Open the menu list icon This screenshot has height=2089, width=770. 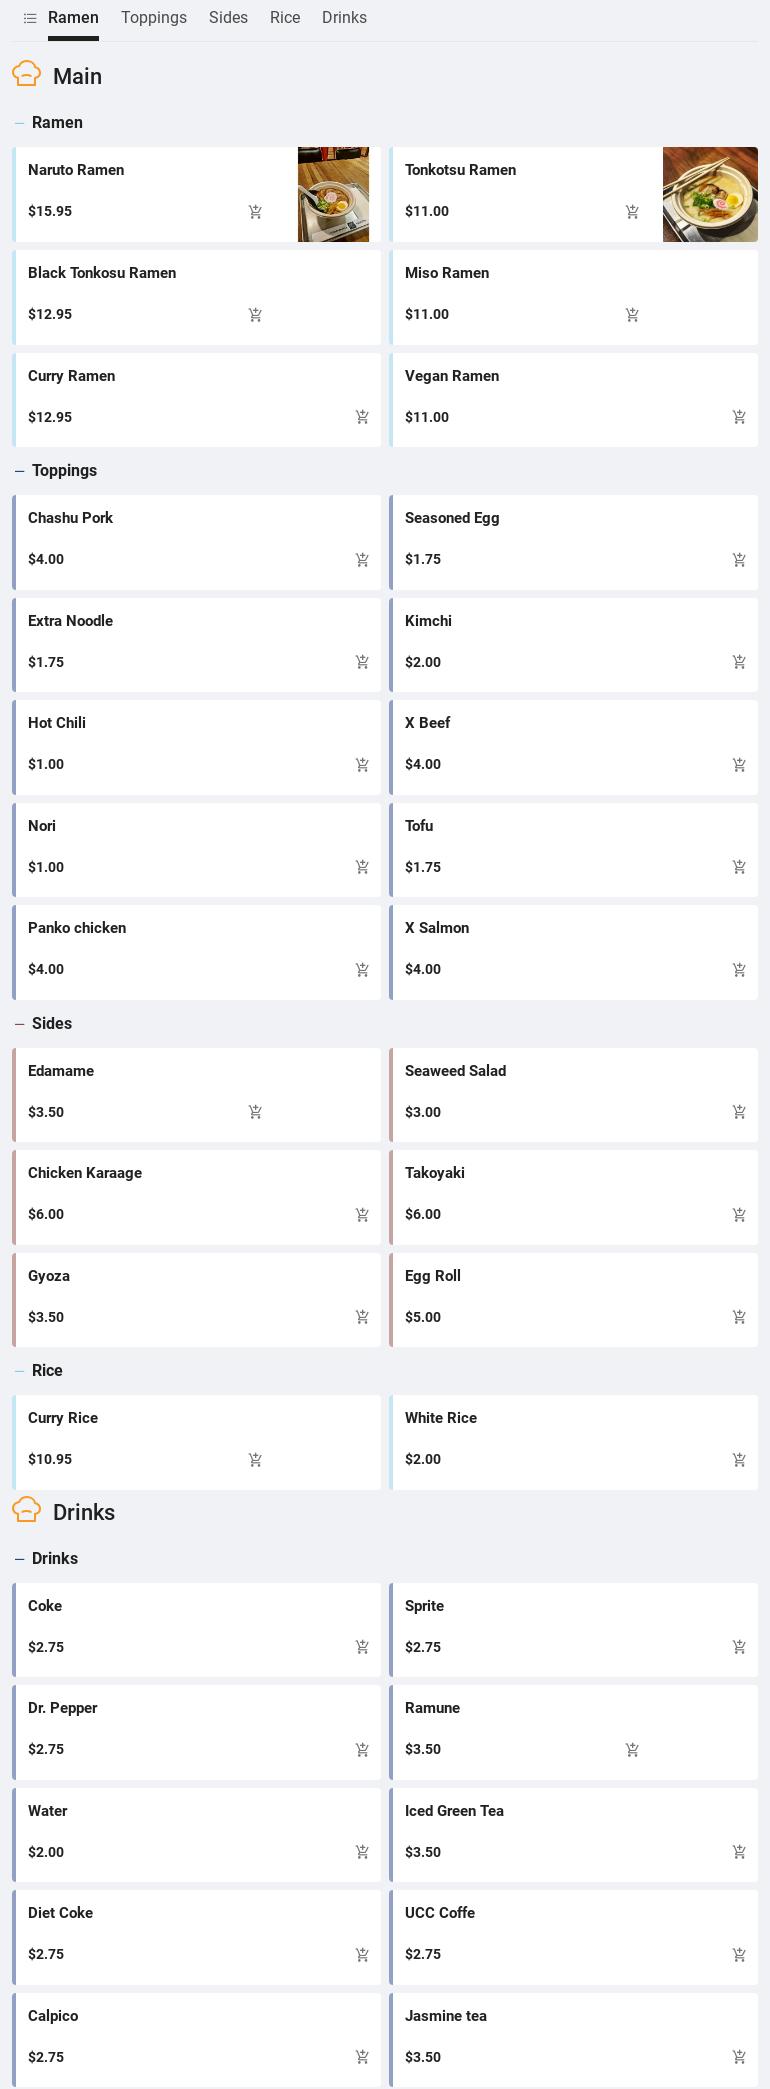coord(30,18)
